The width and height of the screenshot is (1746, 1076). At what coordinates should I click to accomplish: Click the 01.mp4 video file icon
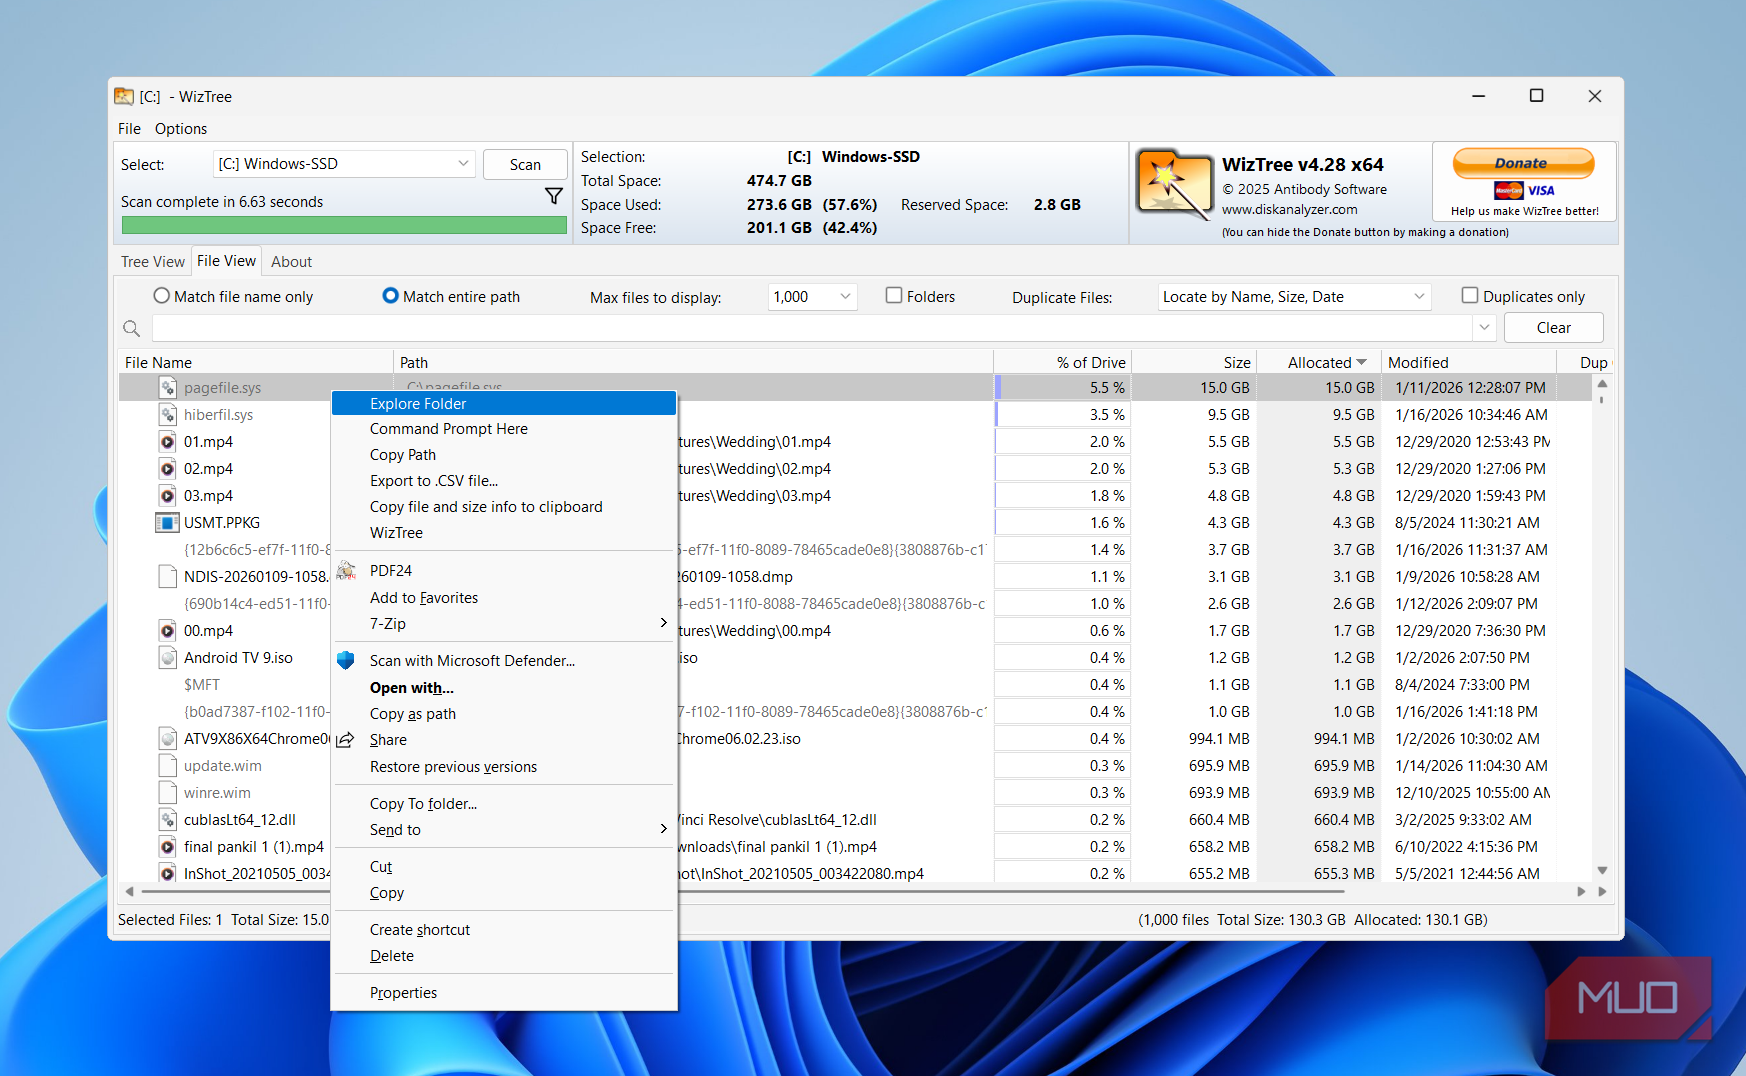tap(168, 441)
